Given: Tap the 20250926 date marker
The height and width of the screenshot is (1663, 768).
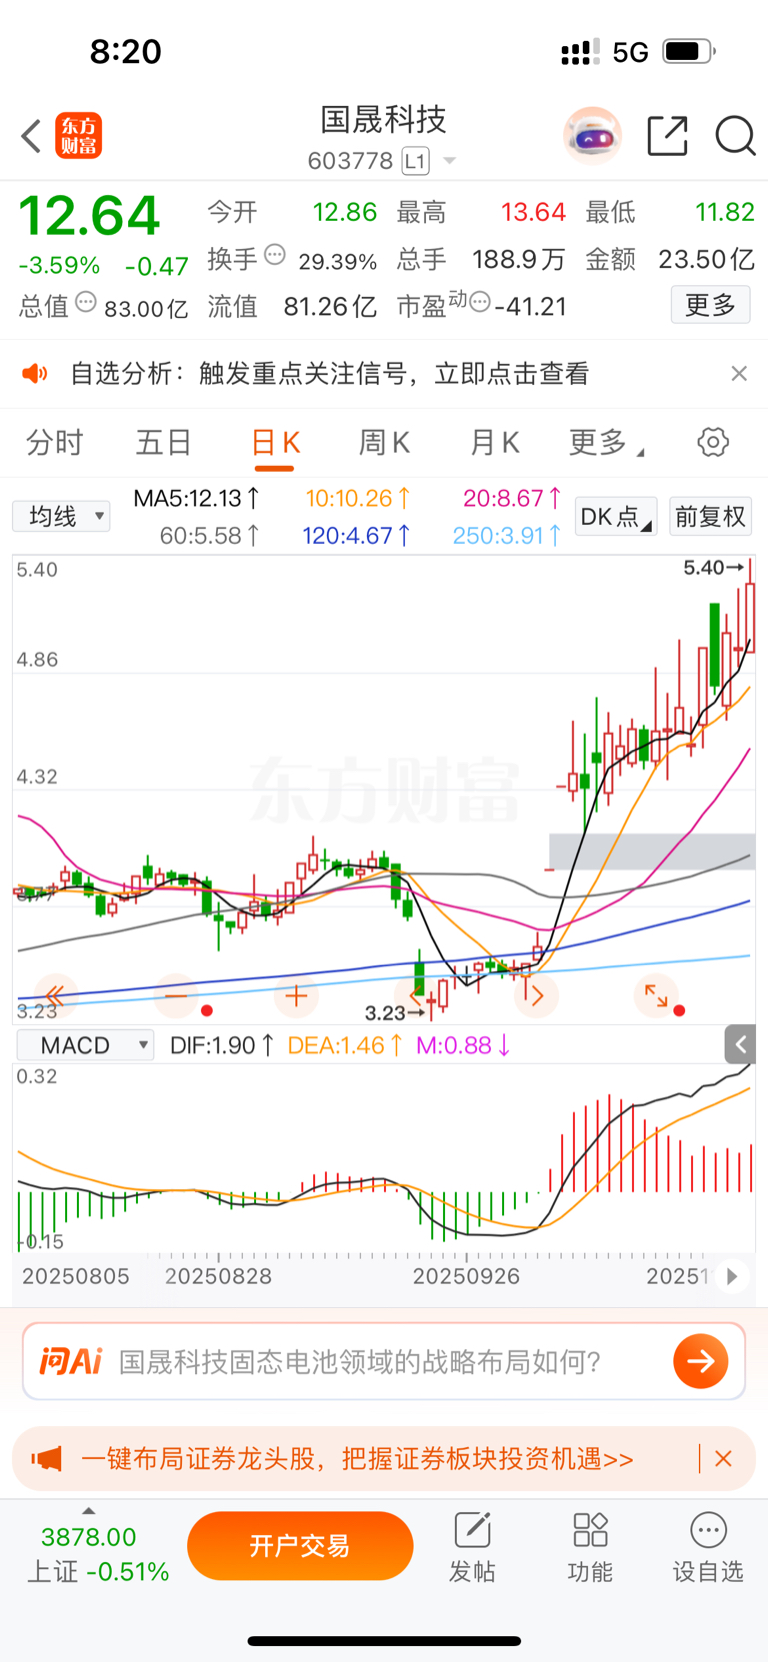Looking at the screenshot, I should pos(466,1276).
